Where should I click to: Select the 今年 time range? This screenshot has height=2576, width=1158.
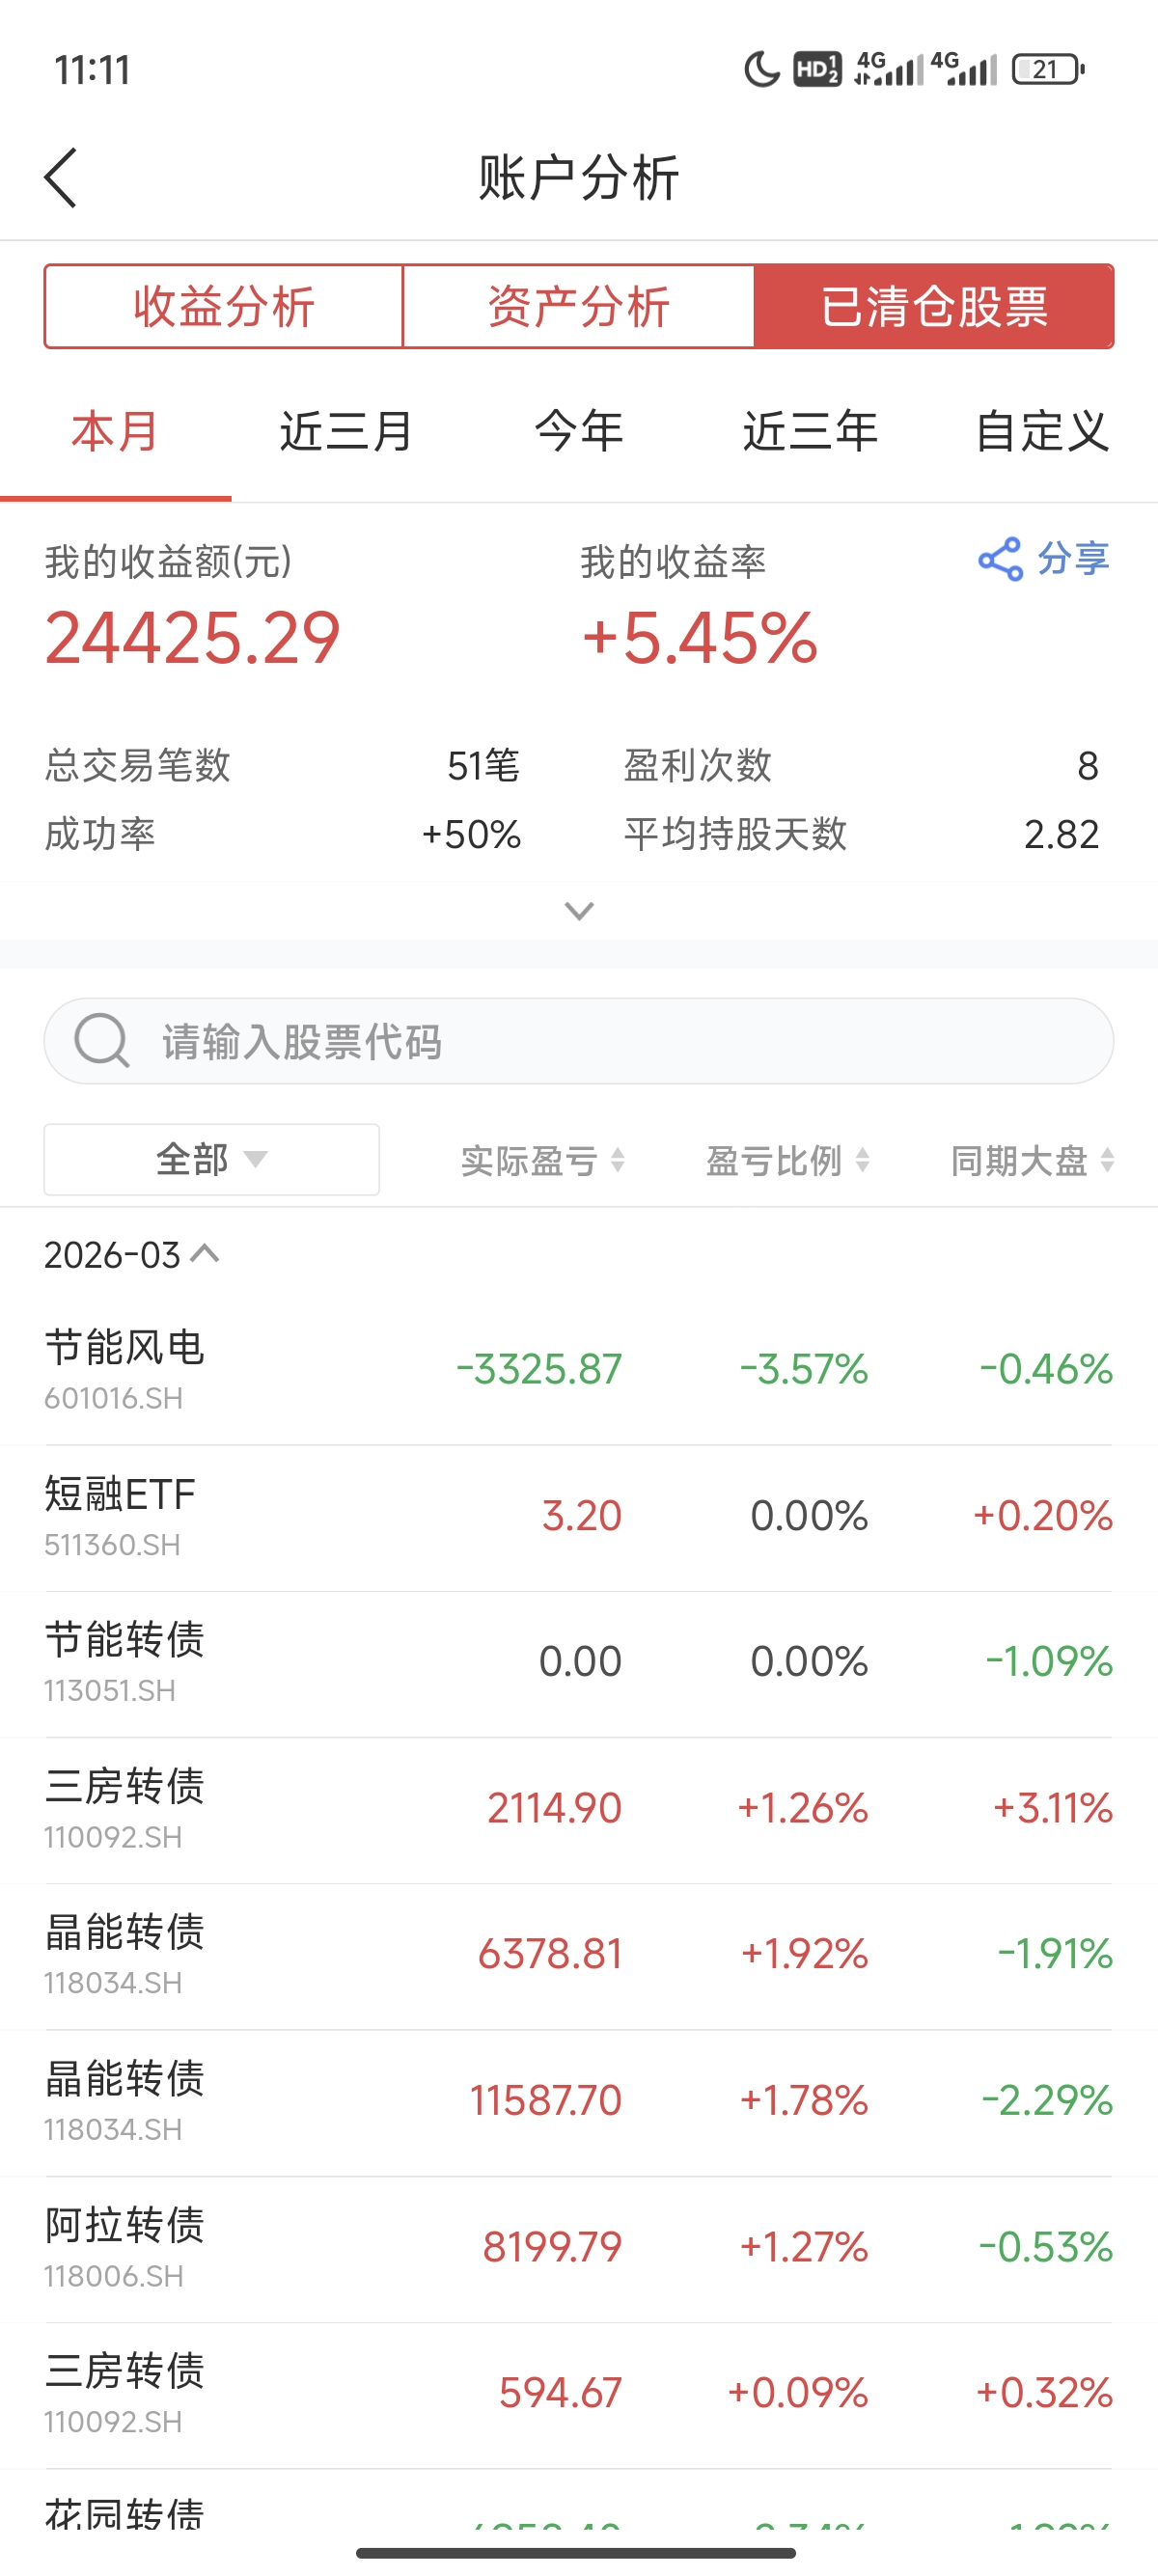579,432
